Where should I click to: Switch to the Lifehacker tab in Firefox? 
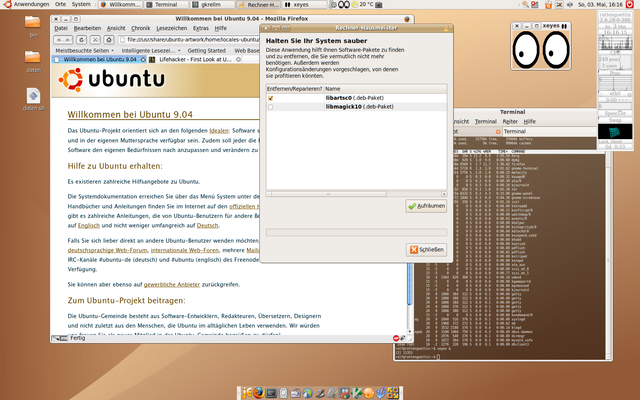[x=195, y=60]
